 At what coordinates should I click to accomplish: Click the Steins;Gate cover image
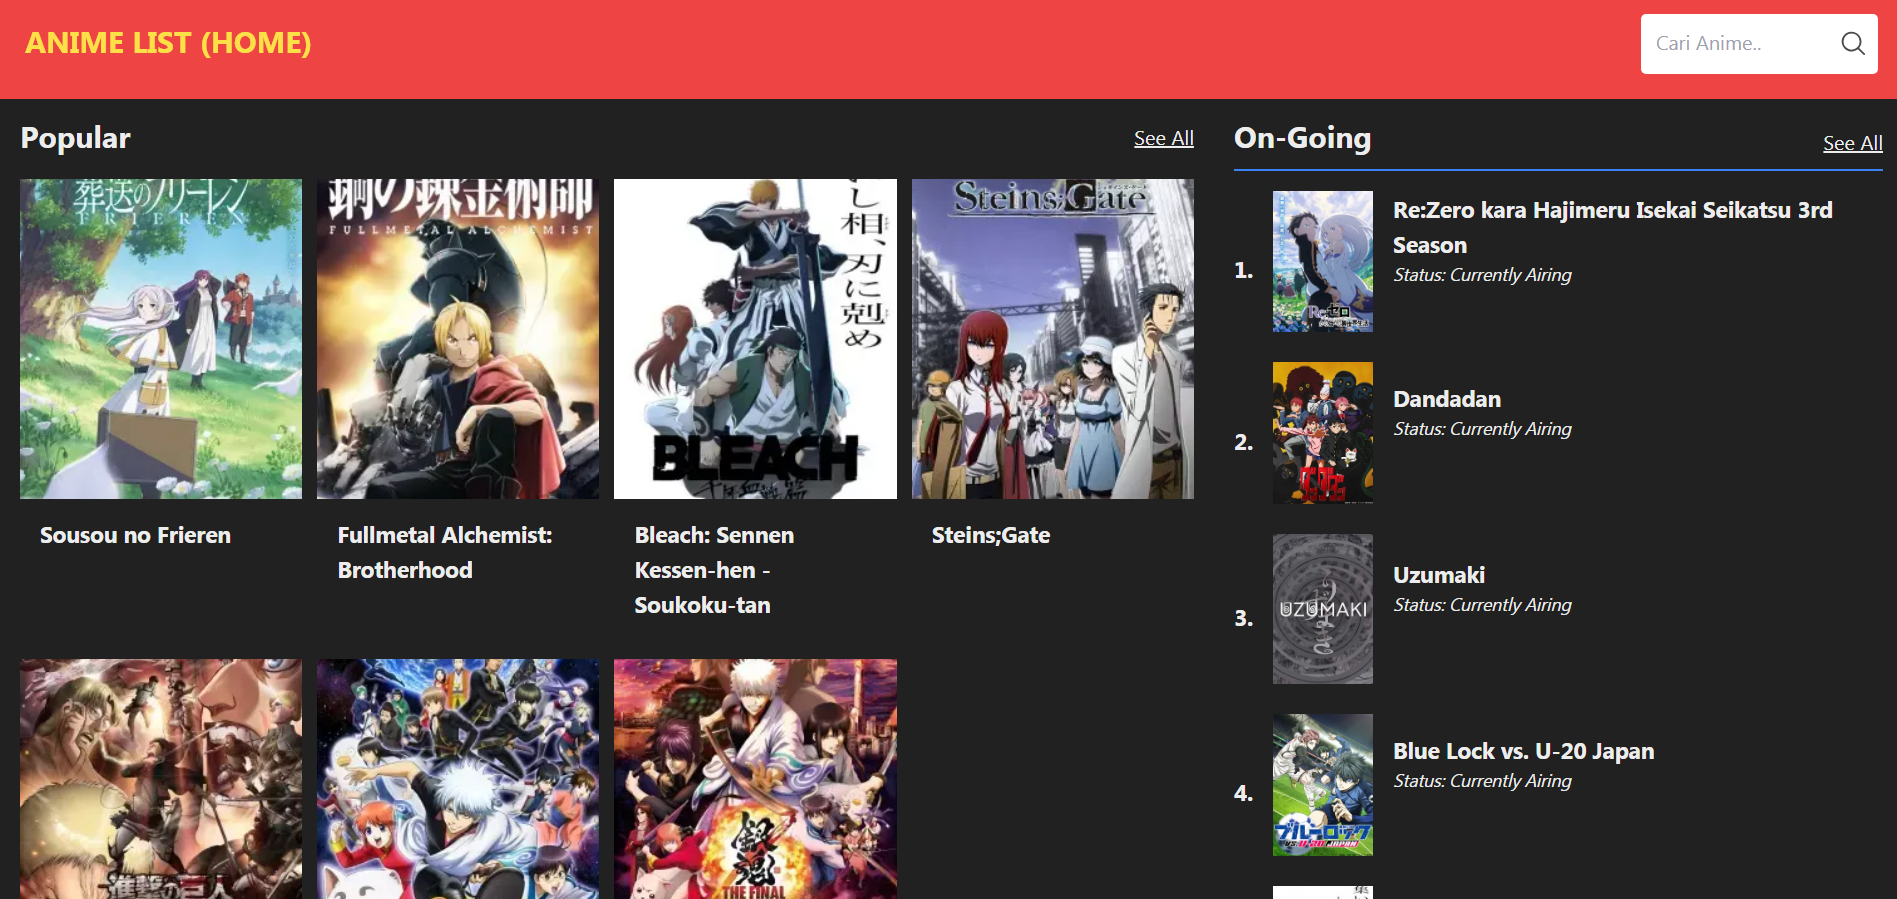click(x=1052, y=338)
